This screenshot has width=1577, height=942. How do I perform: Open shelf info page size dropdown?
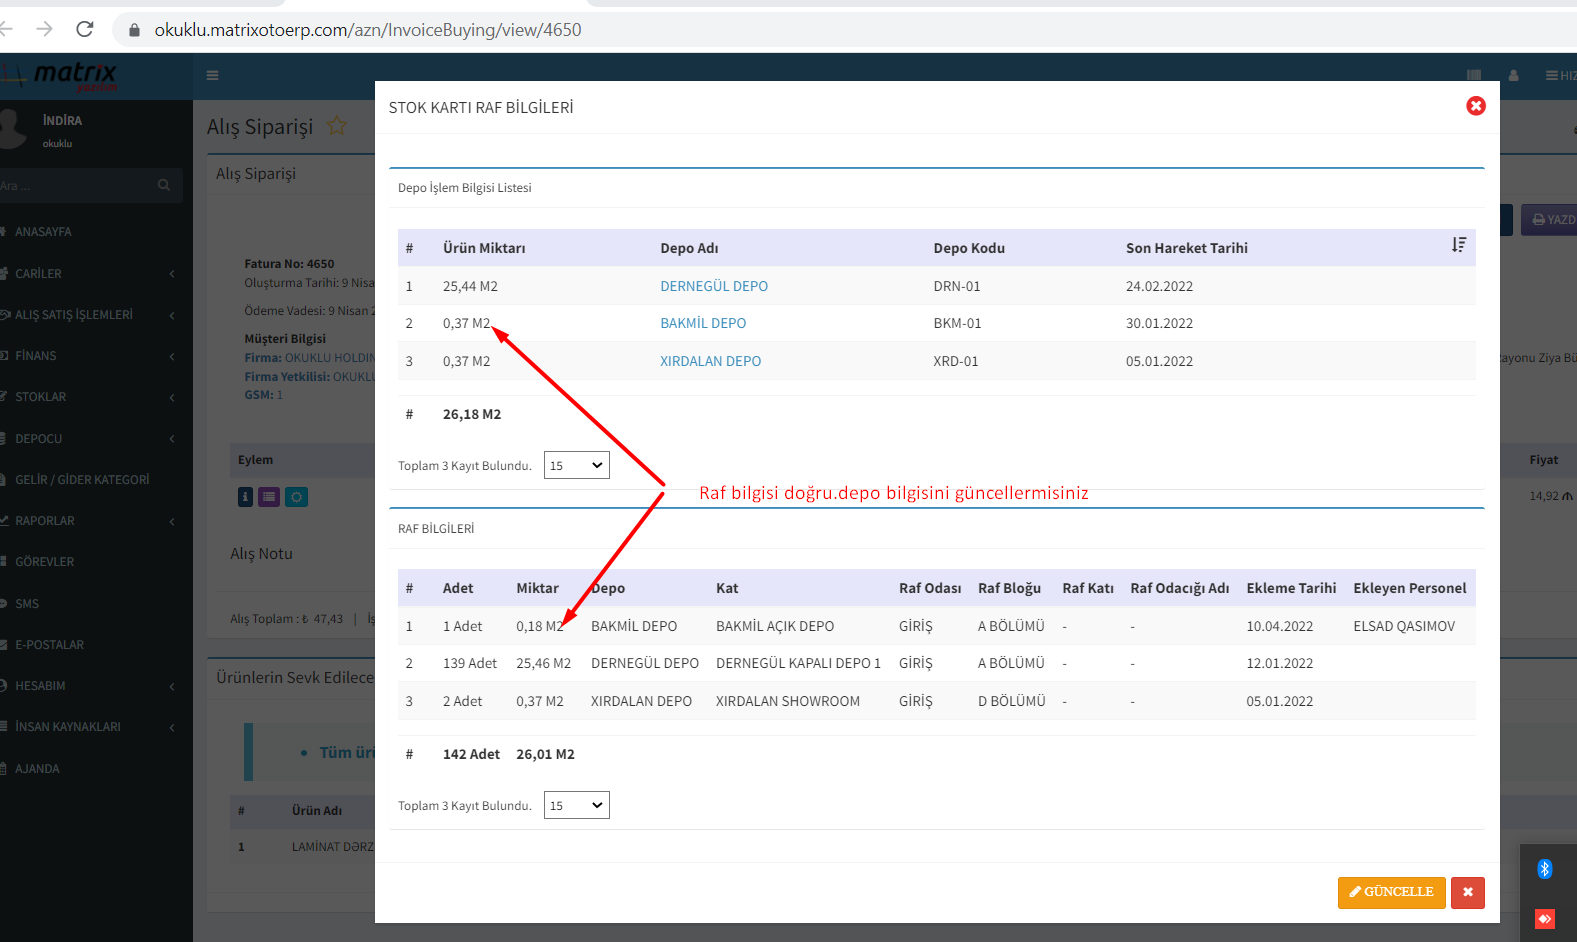coord(576,805)
